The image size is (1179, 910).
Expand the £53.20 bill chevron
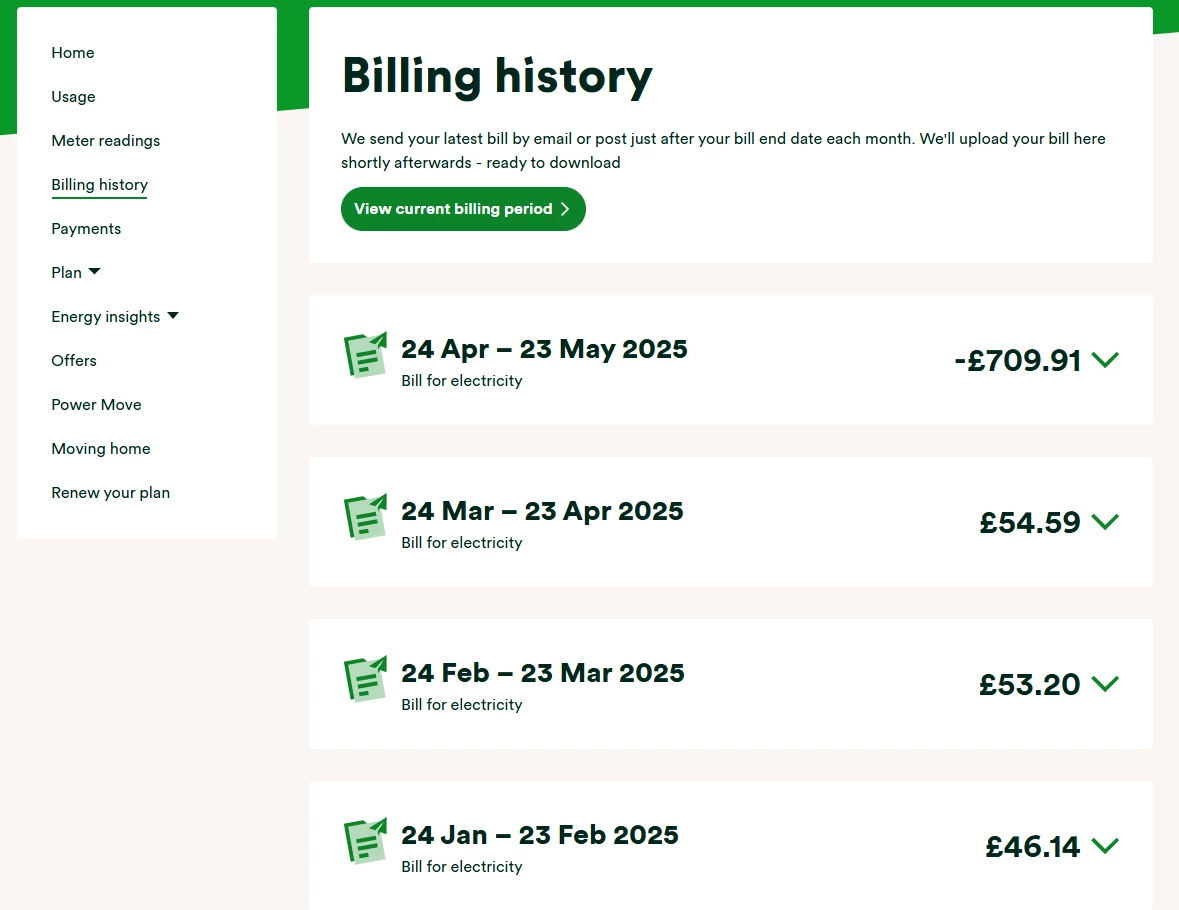pyautogui.click(x=1105, y=684)
